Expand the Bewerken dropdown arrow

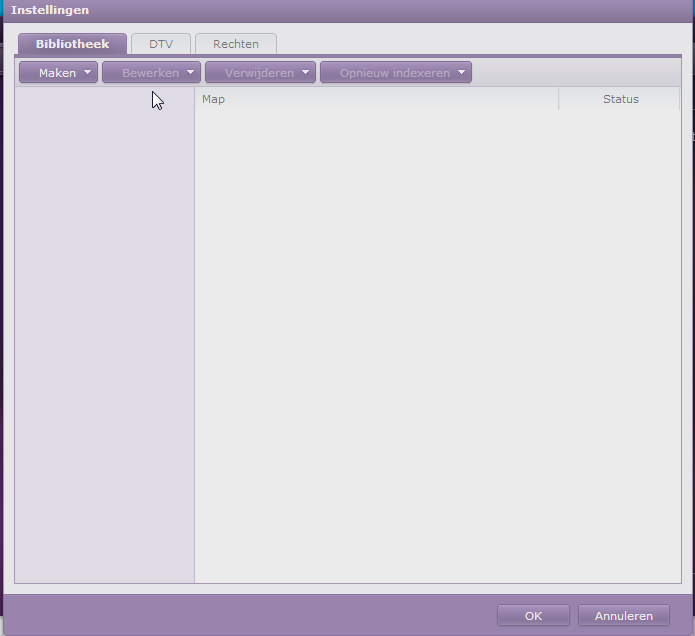(x=190, y=73)
